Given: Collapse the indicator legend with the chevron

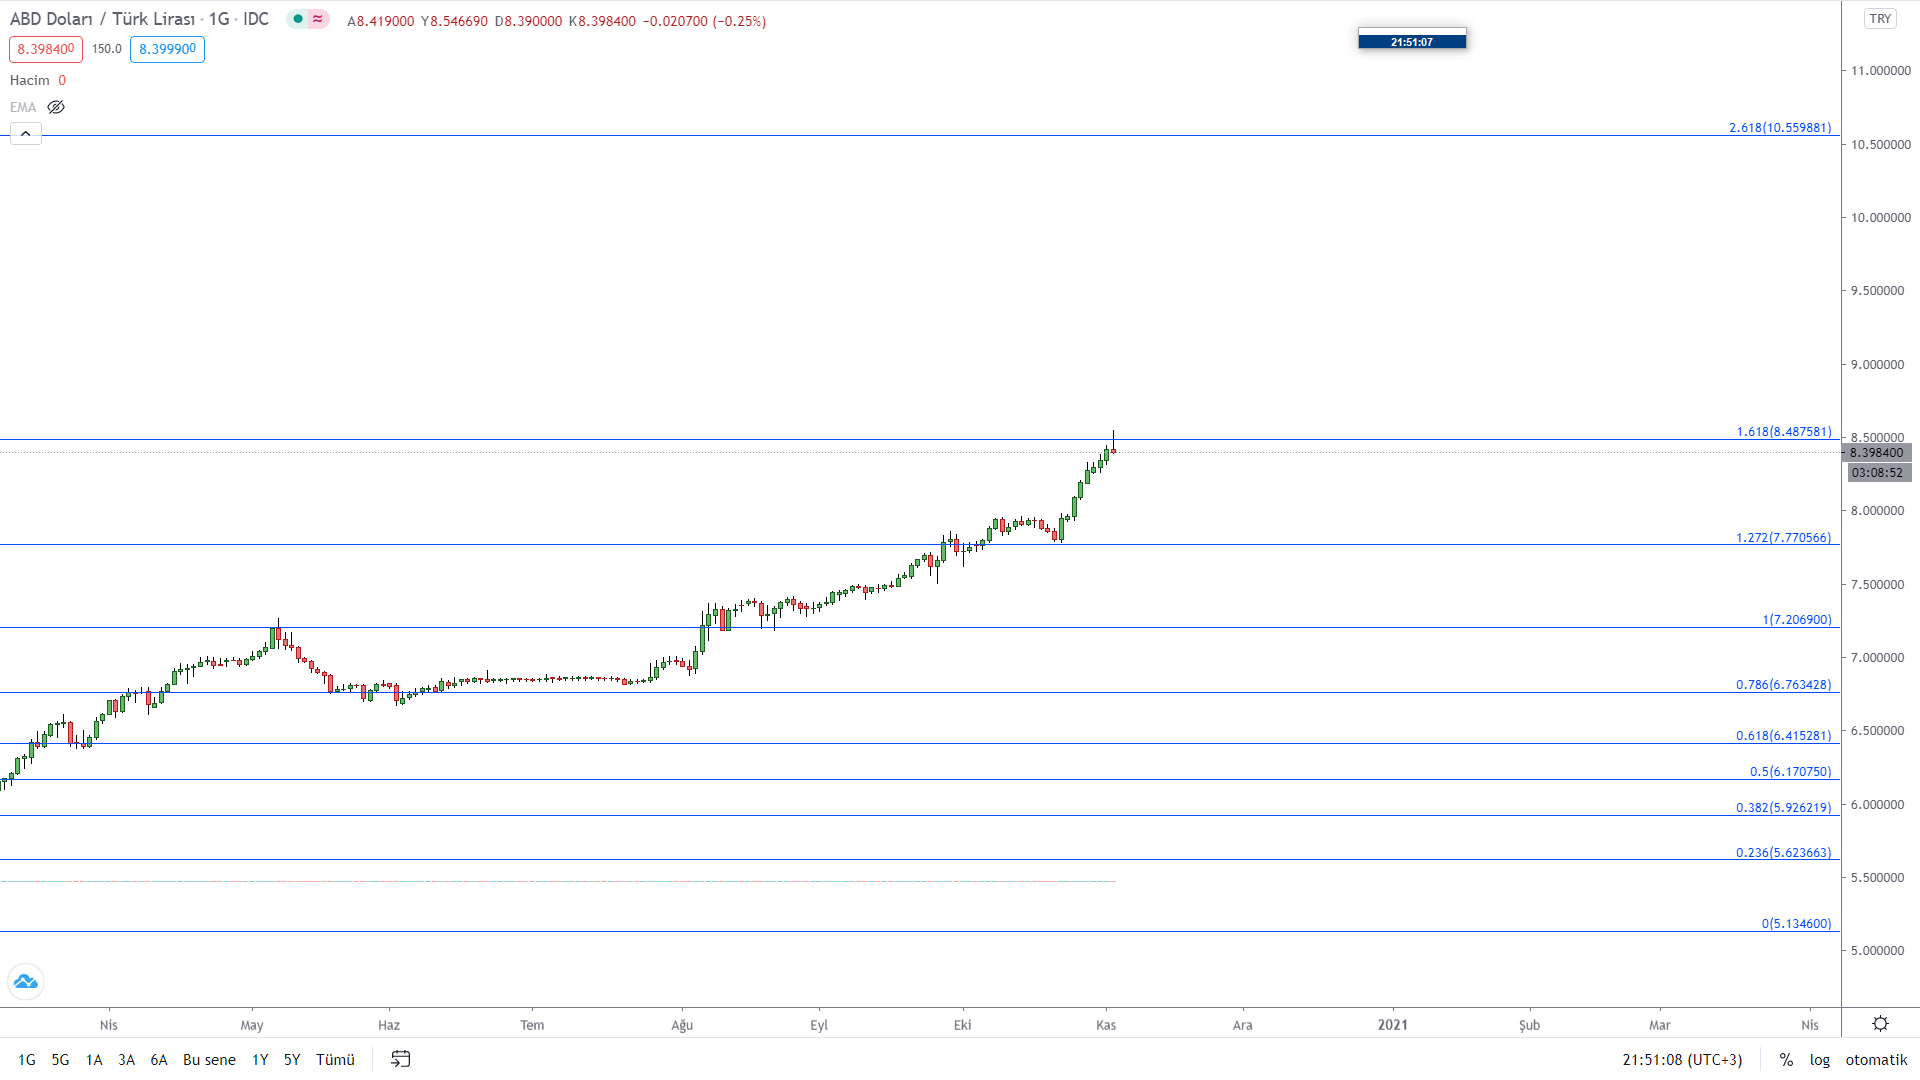Looking at the screenshot, I should [26, 133].
